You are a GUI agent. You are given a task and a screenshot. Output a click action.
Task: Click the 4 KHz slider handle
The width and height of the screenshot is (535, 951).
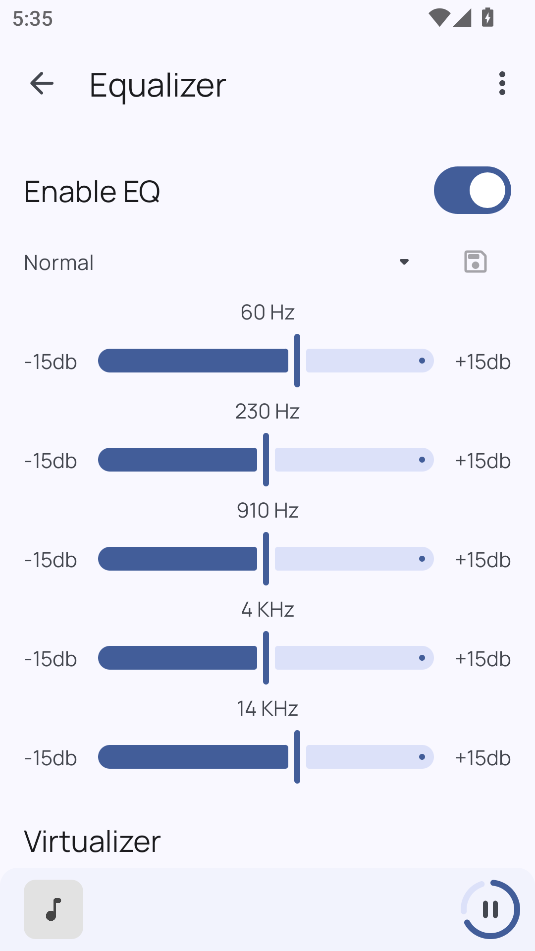266,657
